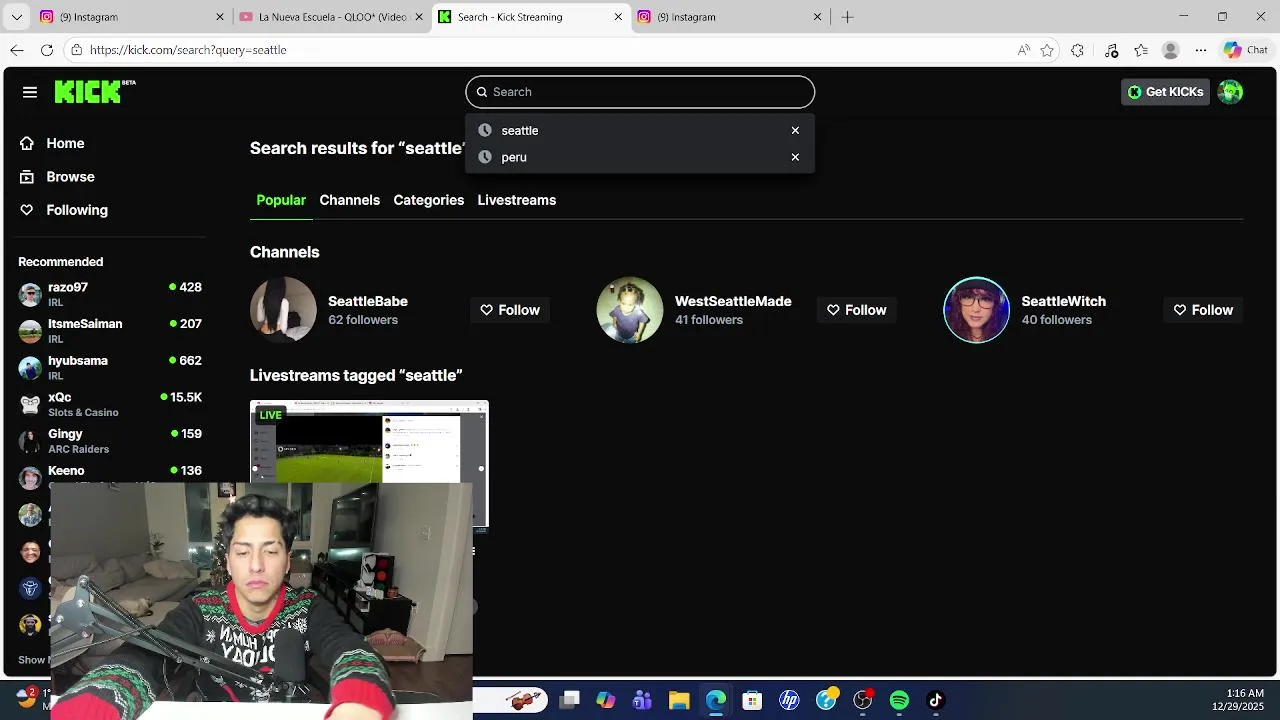
Task: Switch to second Instagram tab
Action: pos(730,17)
